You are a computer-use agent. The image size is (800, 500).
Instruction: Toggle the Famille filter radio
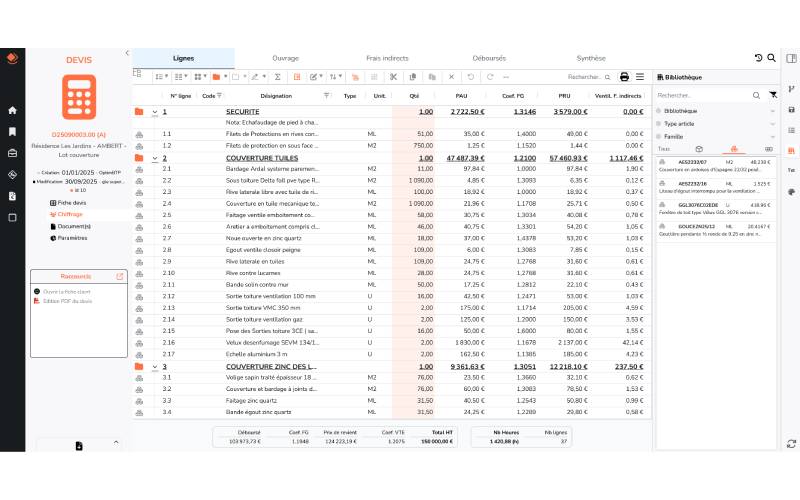660,136
